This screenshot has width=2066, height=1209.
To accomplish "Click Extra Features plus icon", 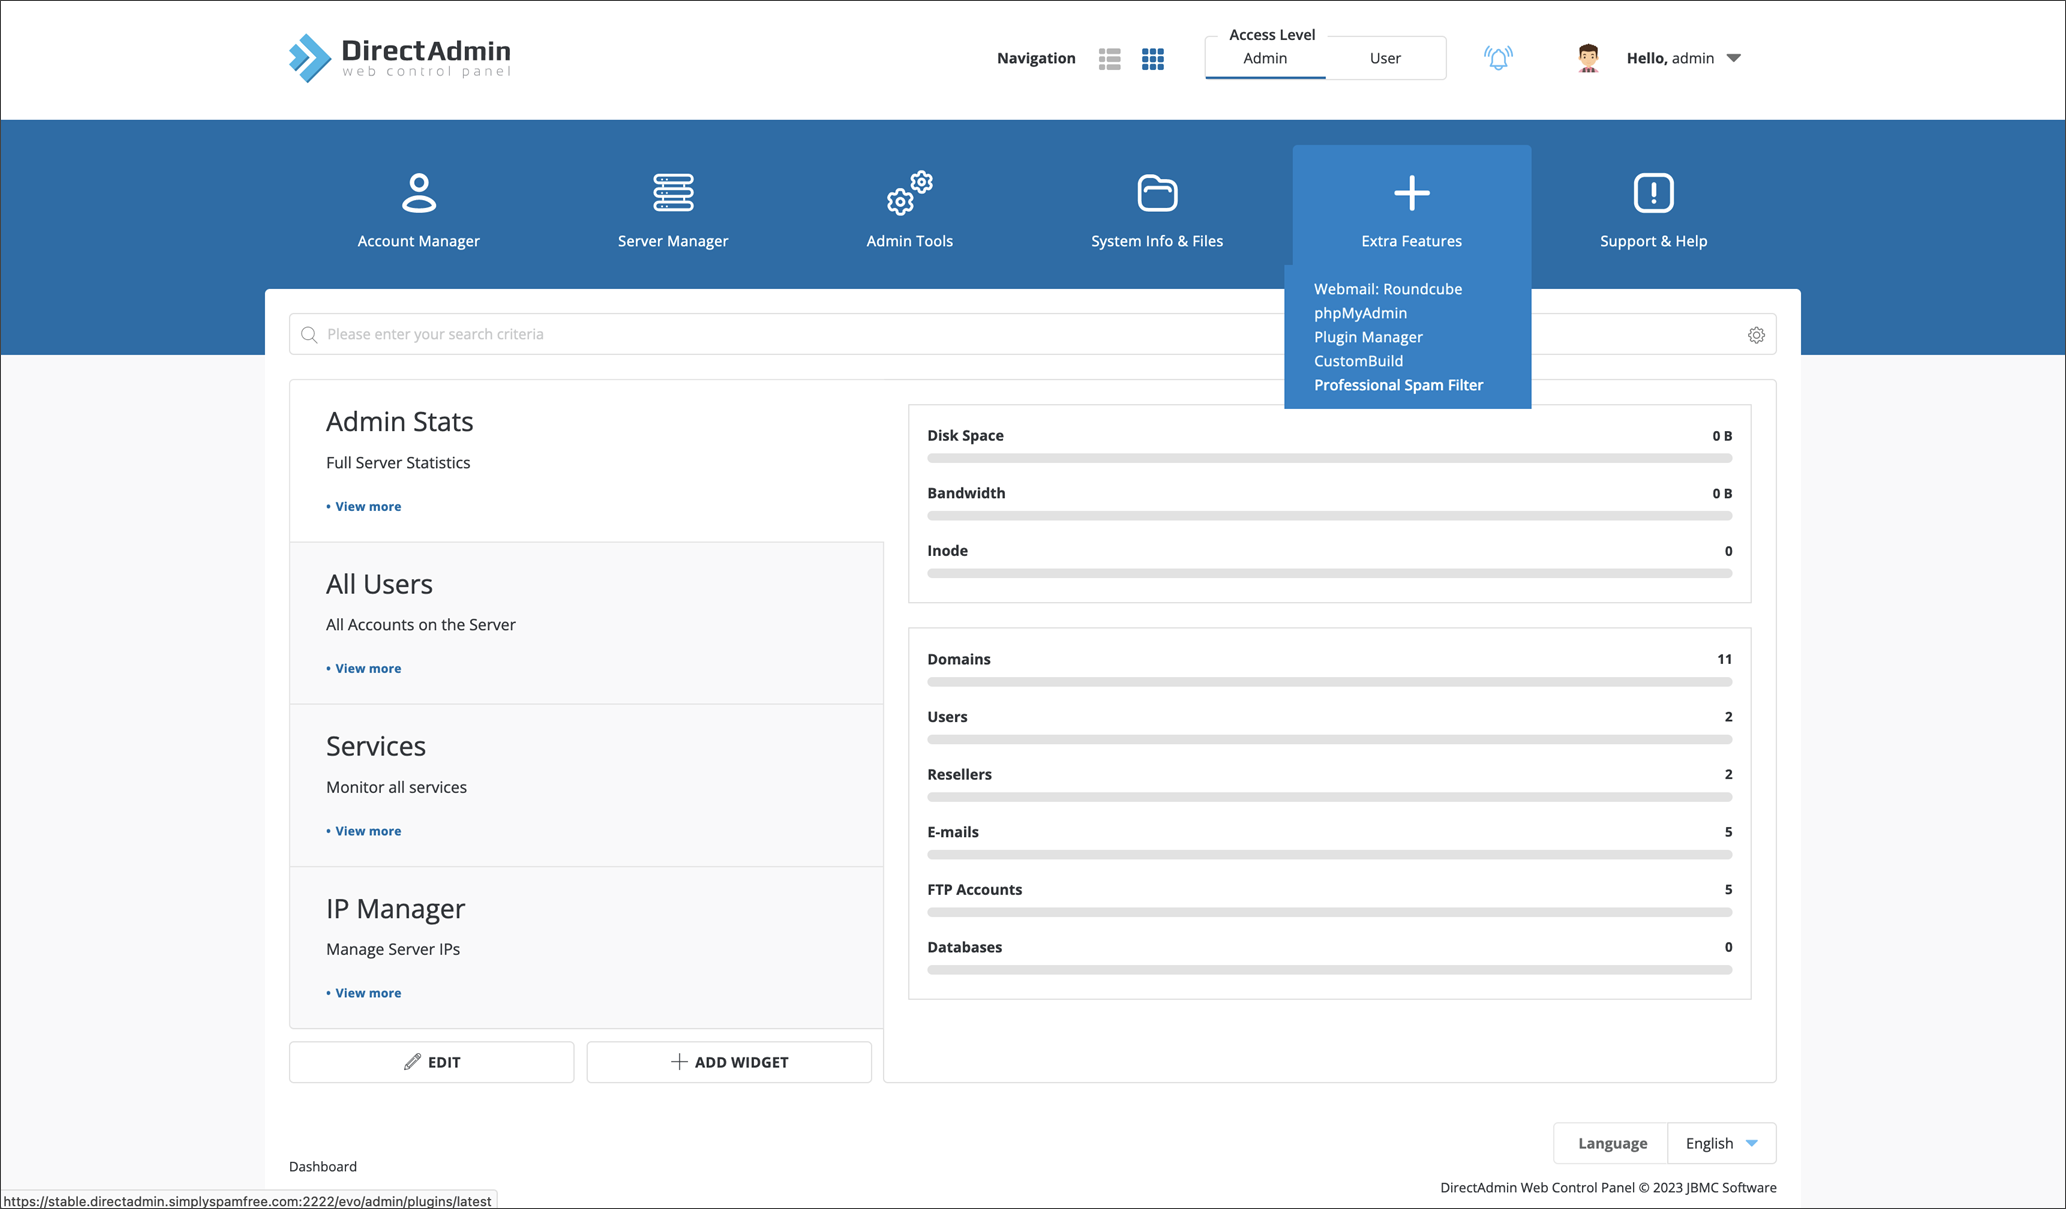I will (1411, 193).
